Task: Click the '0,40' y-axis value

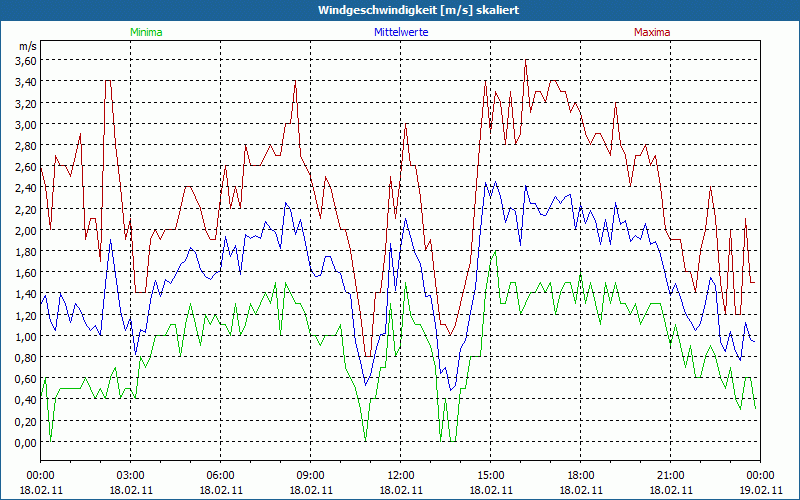Action: click(x=26, y=399)
